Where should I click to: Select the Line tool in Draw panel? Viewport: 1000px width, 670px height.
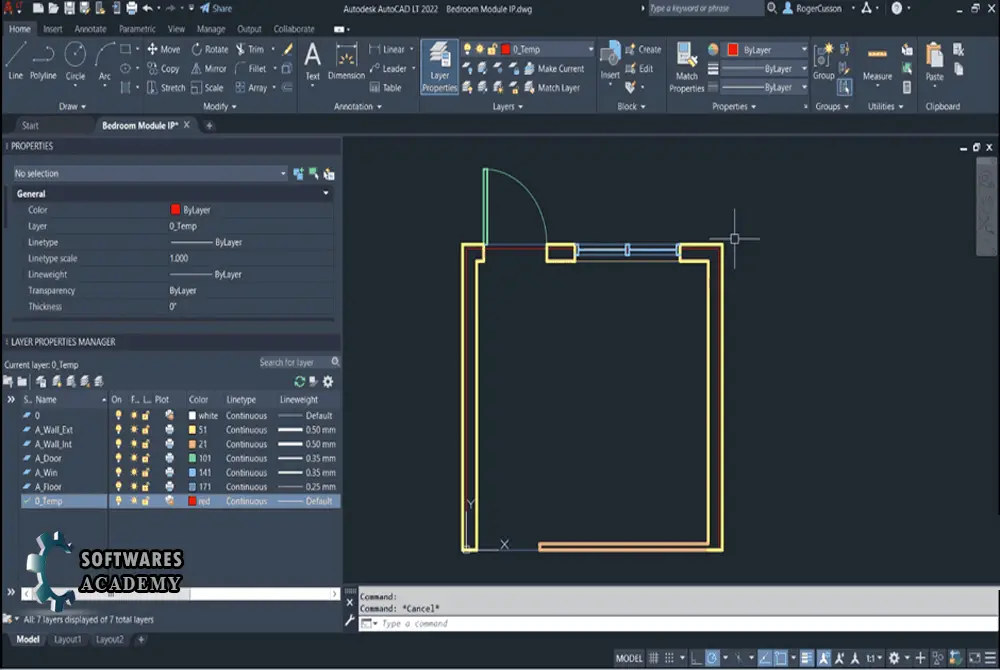click(15, 61)
